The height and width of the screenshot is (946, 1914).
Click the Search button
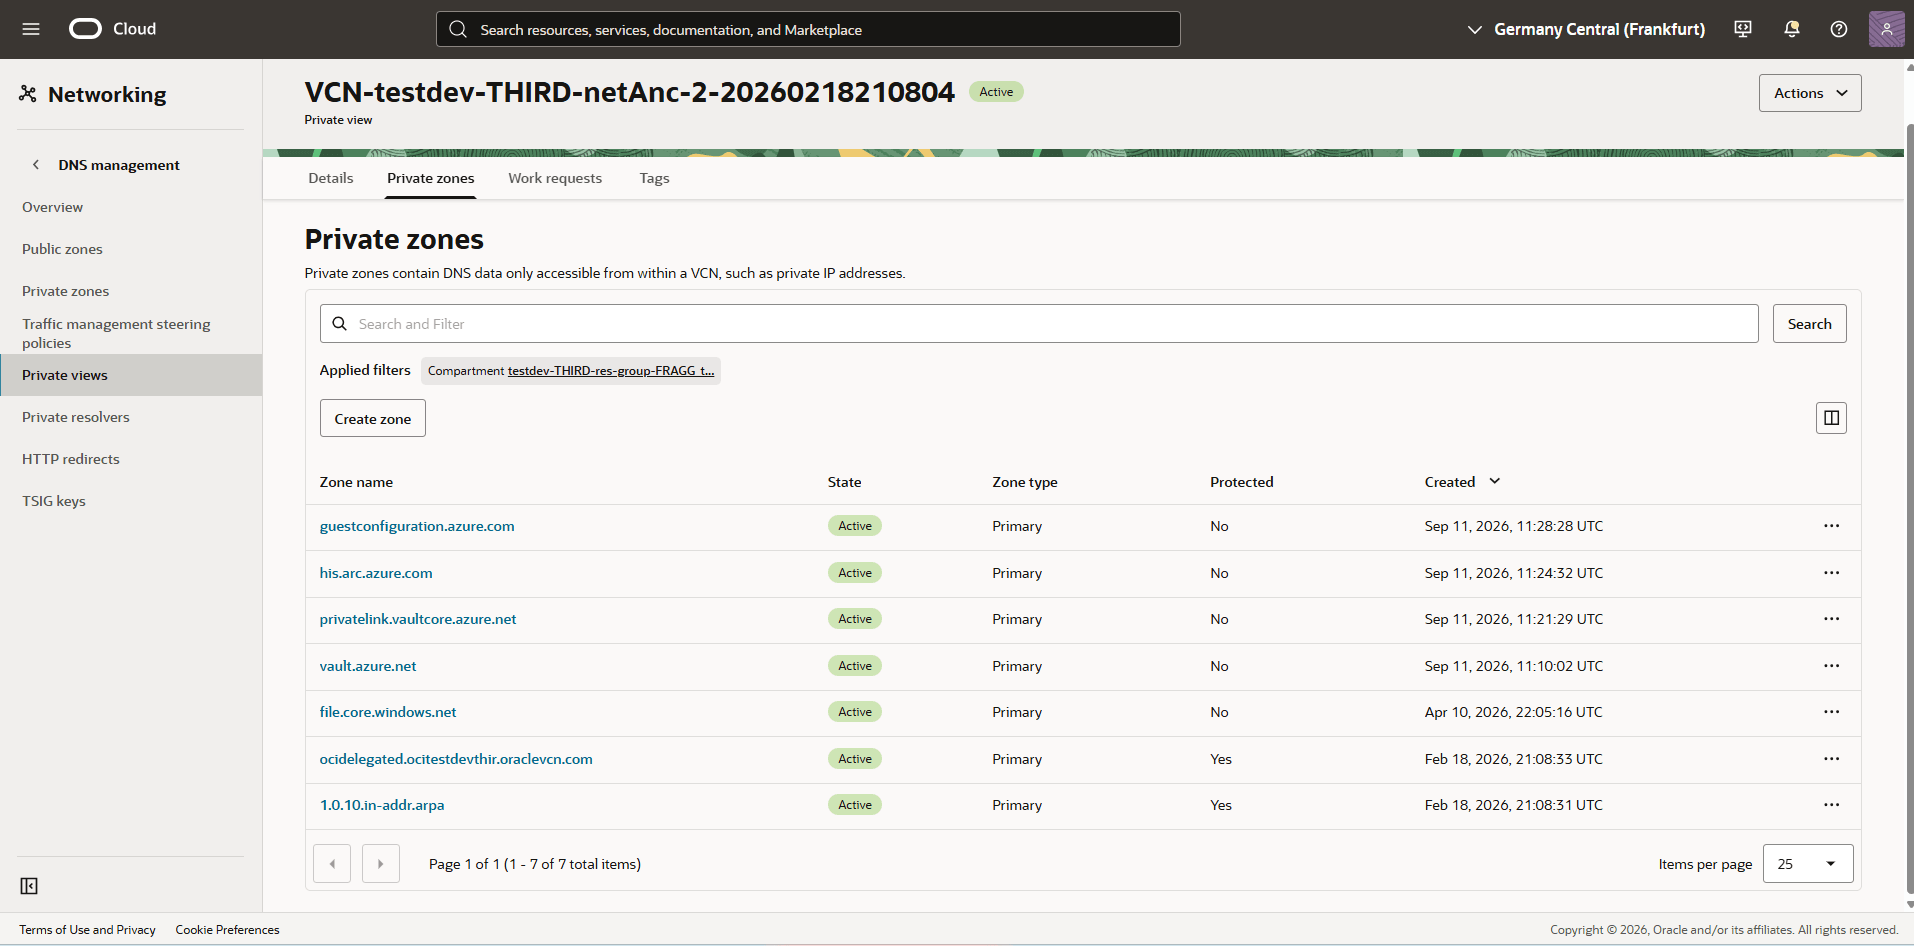(1810, 324)
